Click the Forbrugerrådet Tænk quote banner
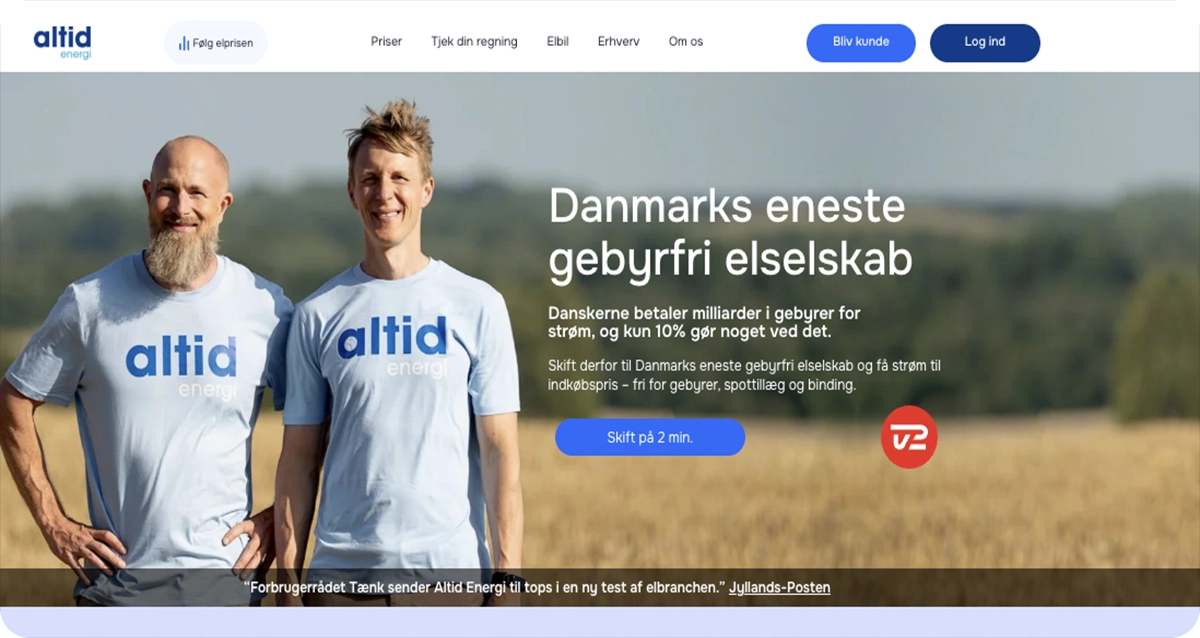1200x638 pixels. (600, 588)
